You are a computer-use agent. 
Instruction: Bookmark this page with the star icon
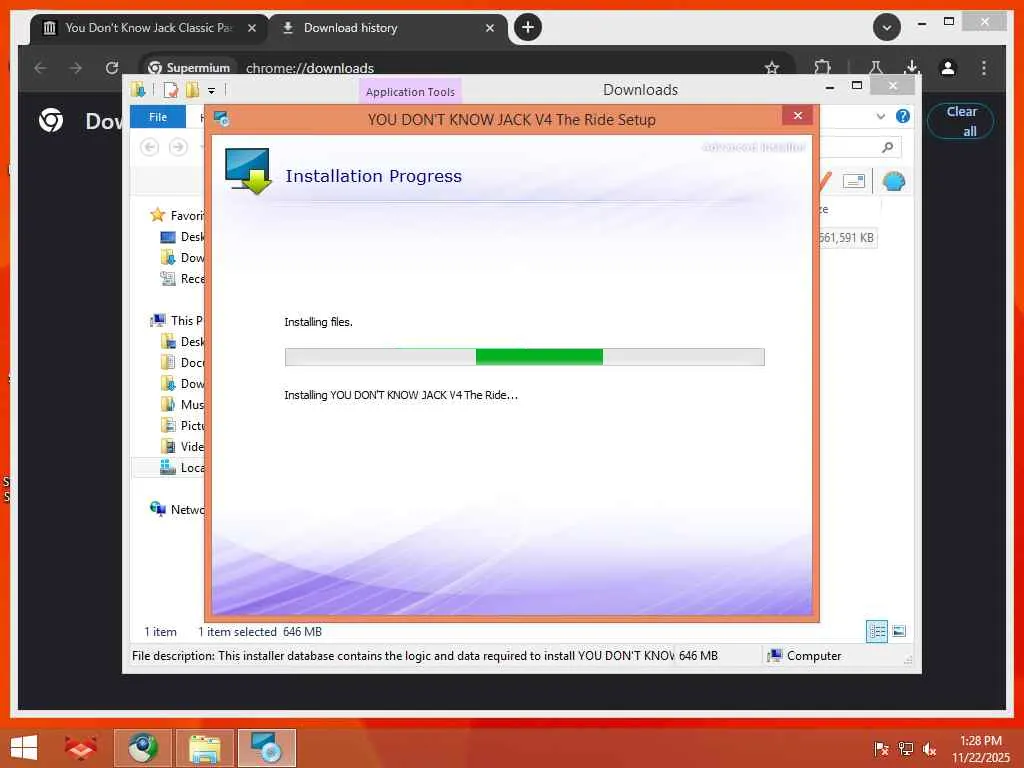click(772, 68)
